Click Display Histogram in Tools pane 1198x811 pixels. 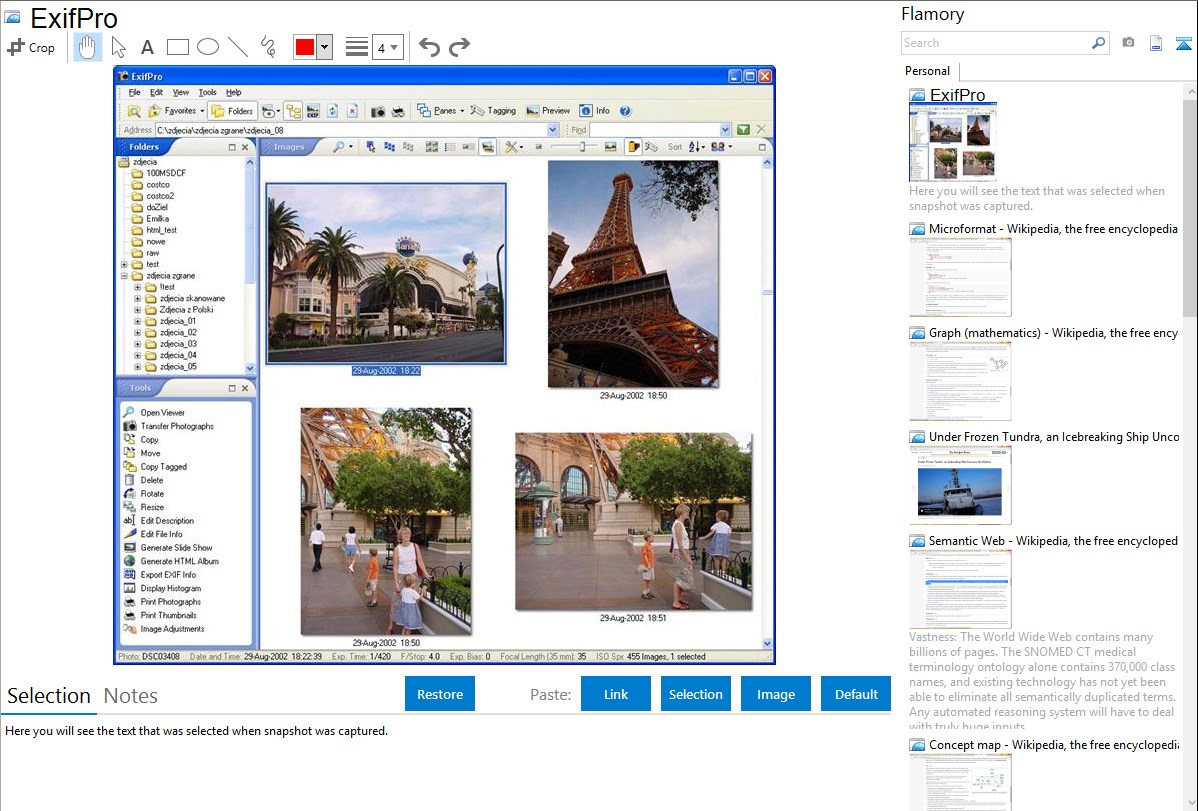[x=170, y=589]
